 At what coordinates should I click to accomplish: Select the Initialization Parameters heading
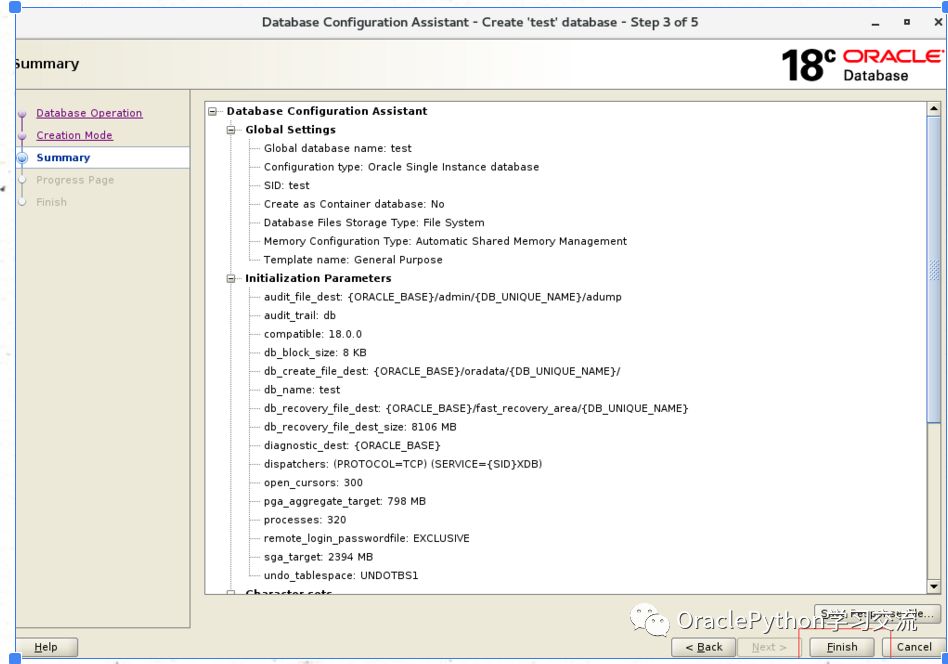tap(318, 279)
